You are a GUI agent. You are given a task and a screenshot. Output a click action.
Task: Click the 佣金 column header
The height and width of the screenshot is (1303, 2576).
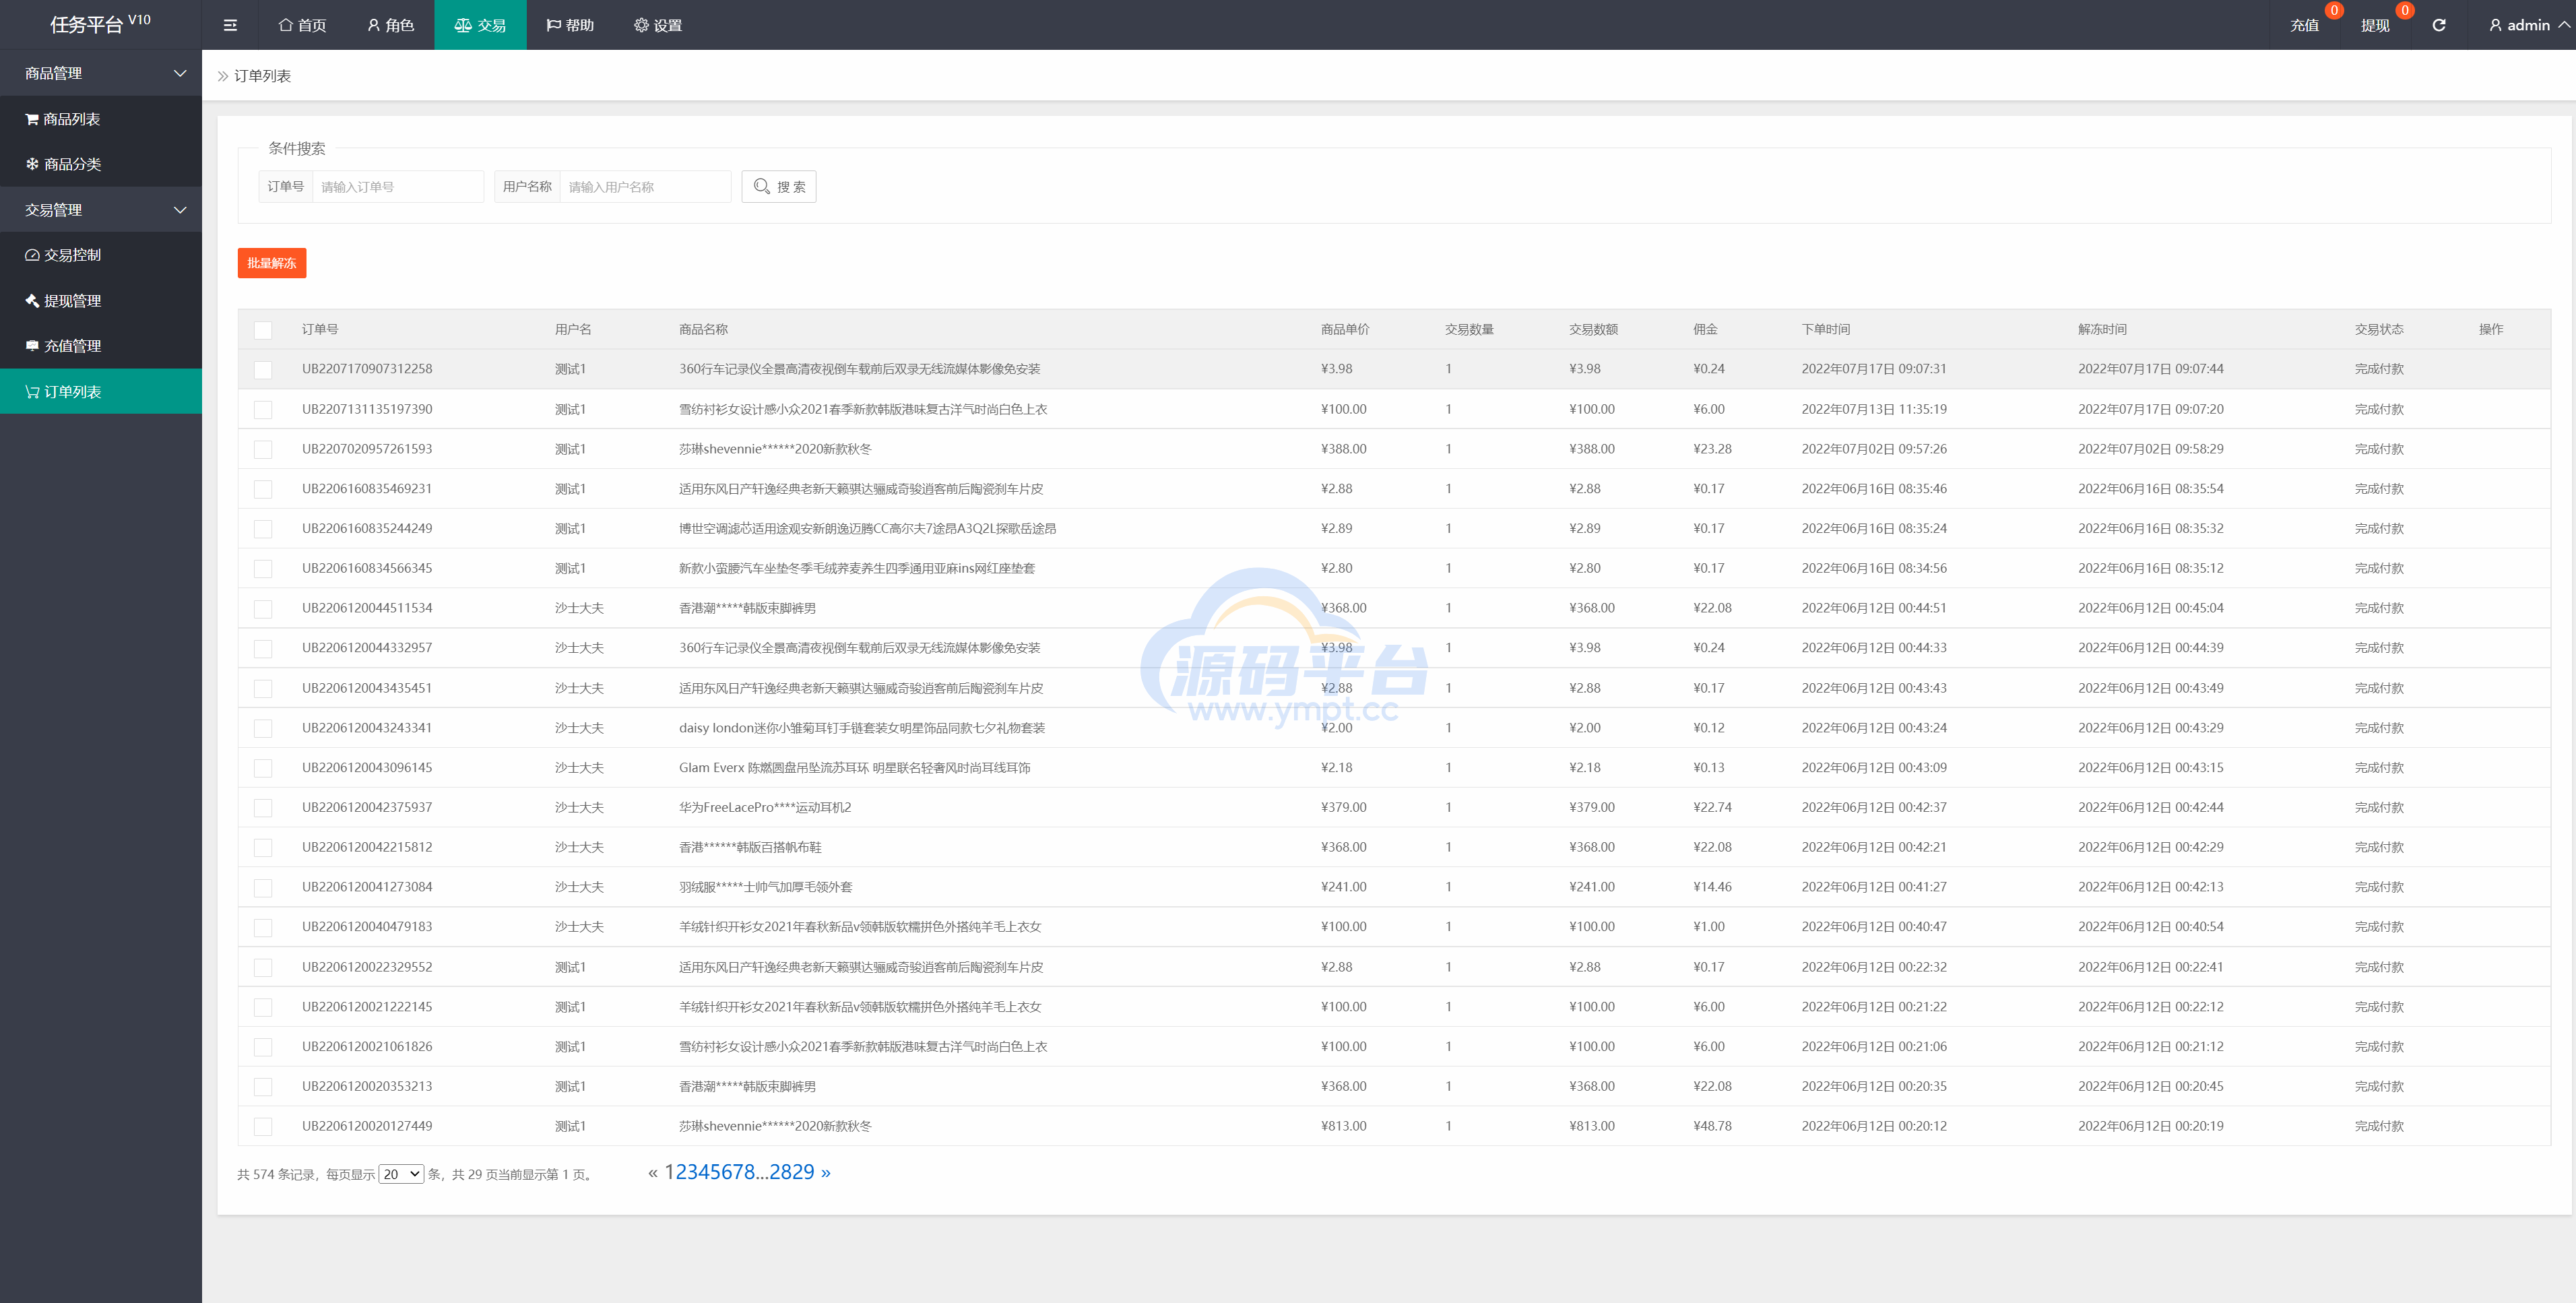pos(1705,329)
